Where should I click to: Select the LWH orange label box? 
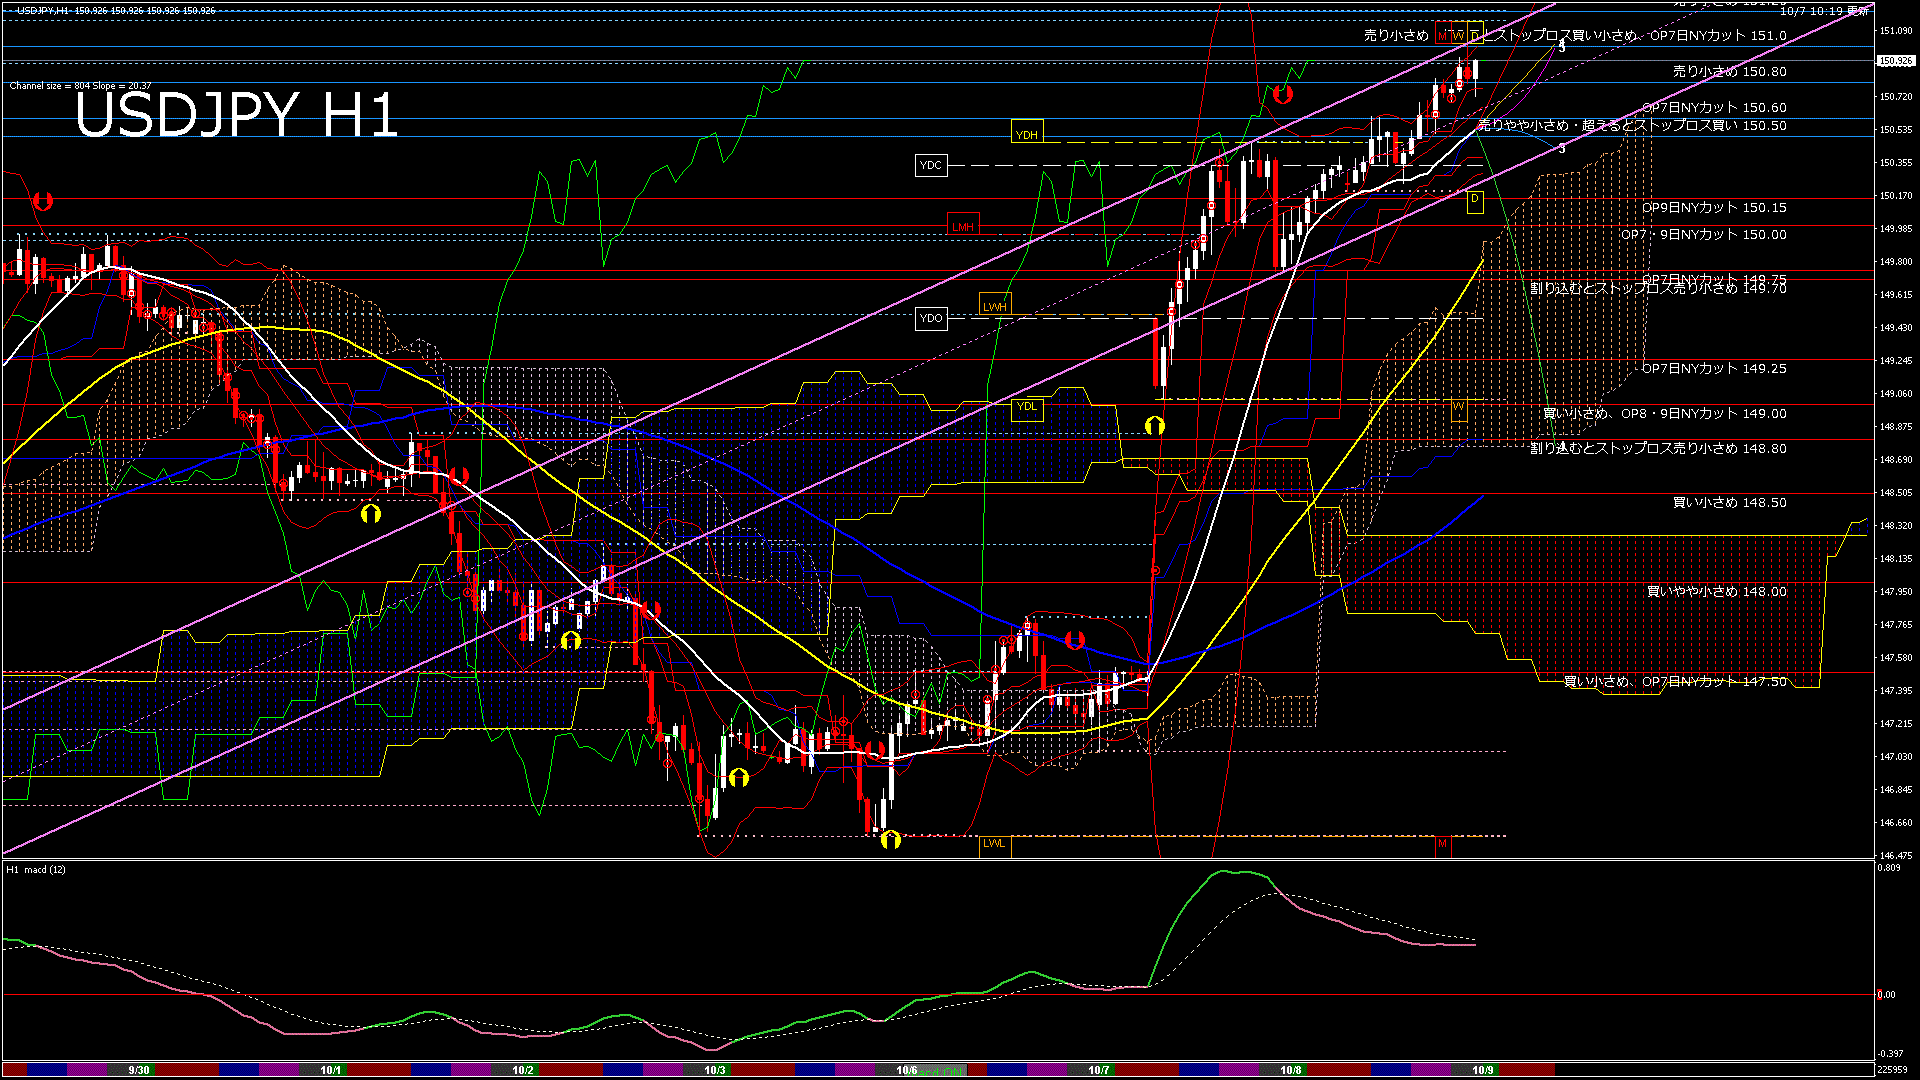(995, 307)
